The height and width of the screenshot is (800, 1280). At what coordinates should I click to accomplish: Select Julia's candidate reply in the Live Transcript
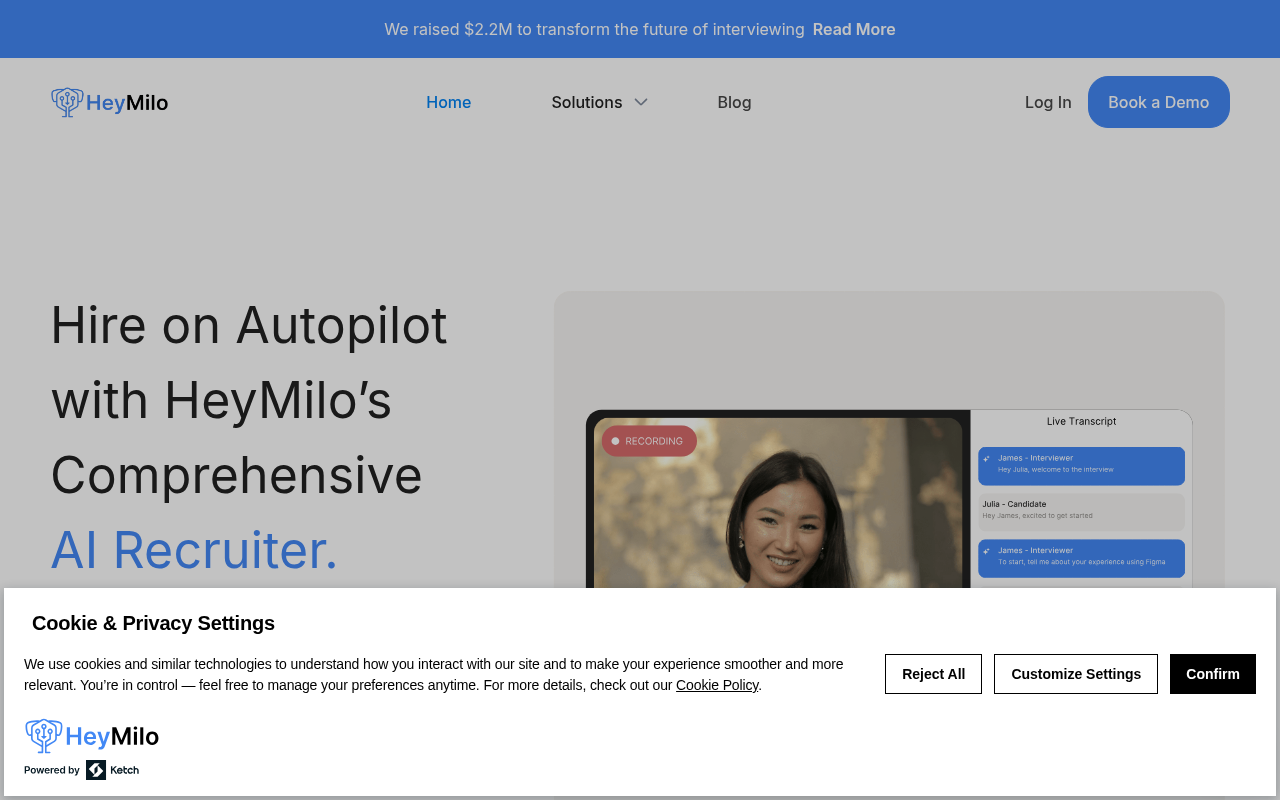click(x=1082, y=511)
